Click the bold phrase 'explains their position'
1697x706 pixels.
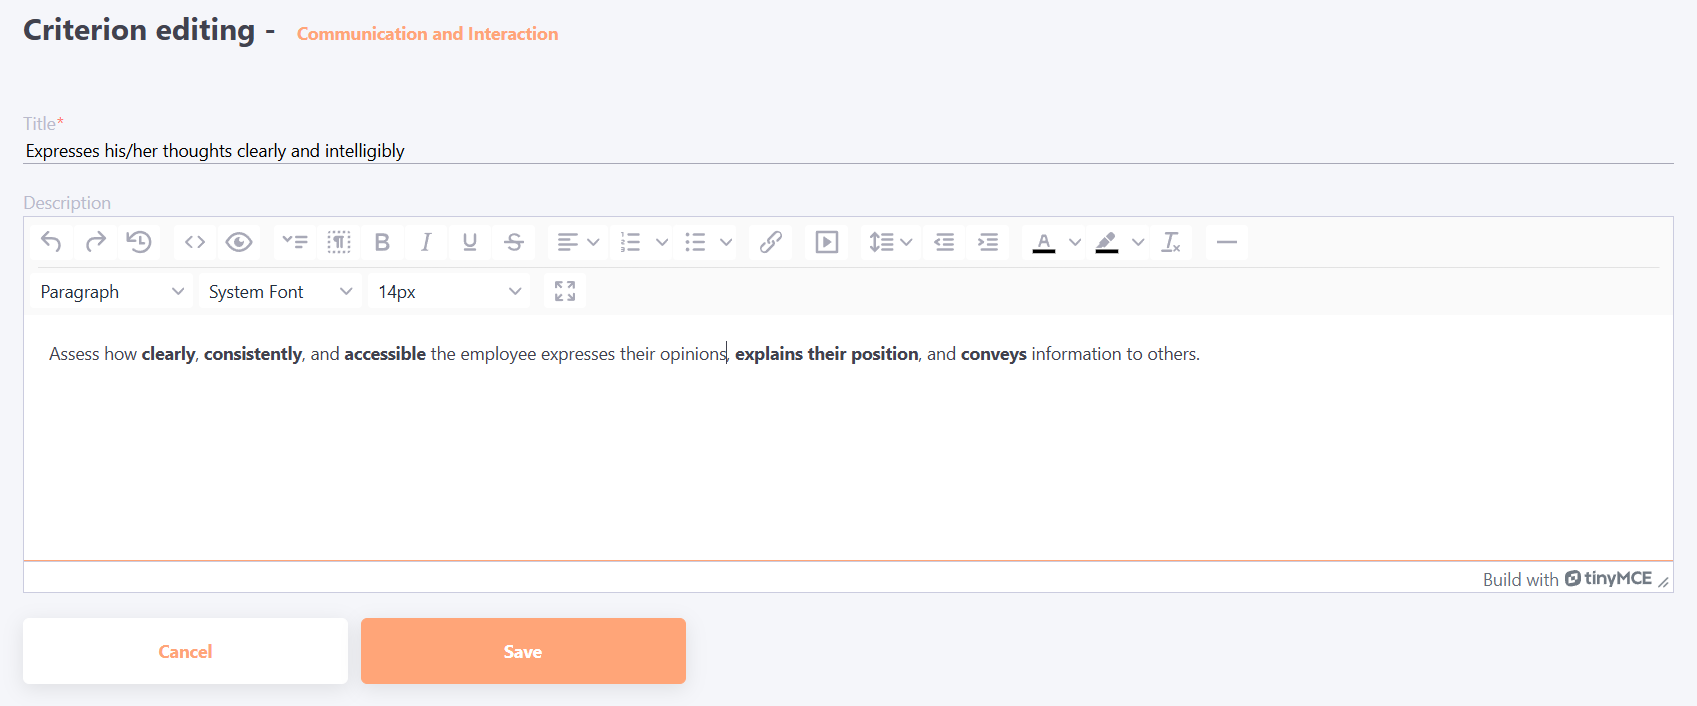click(827, 354)
